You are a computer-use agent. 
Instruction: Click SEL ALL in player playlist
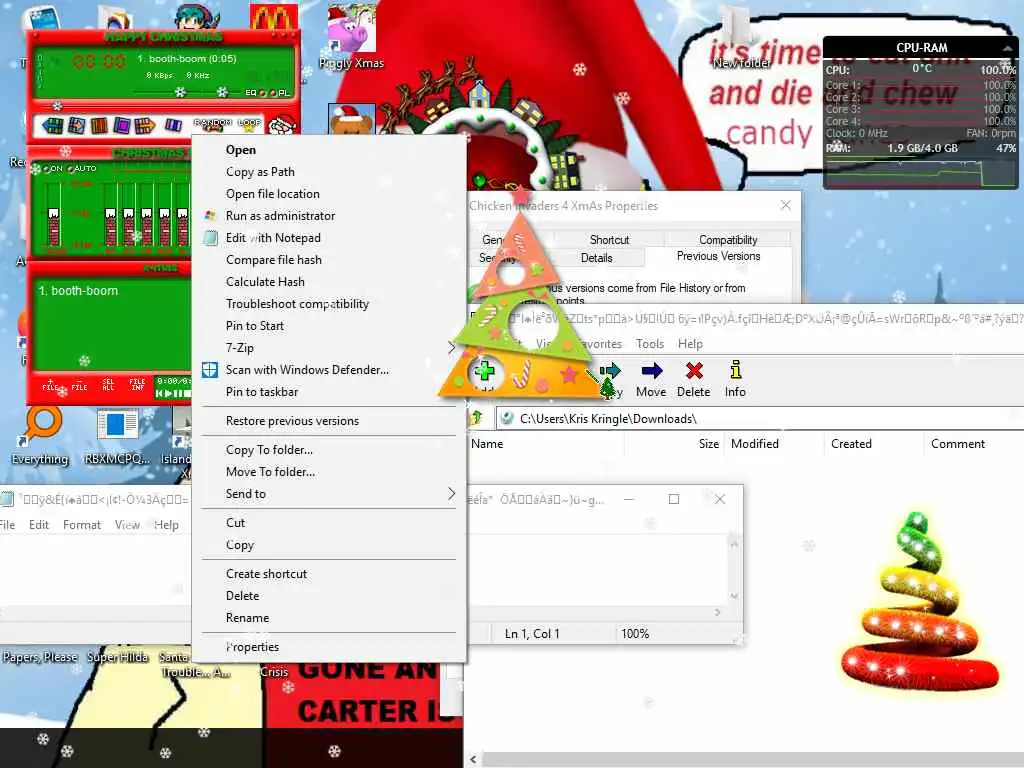pos(108,385)
